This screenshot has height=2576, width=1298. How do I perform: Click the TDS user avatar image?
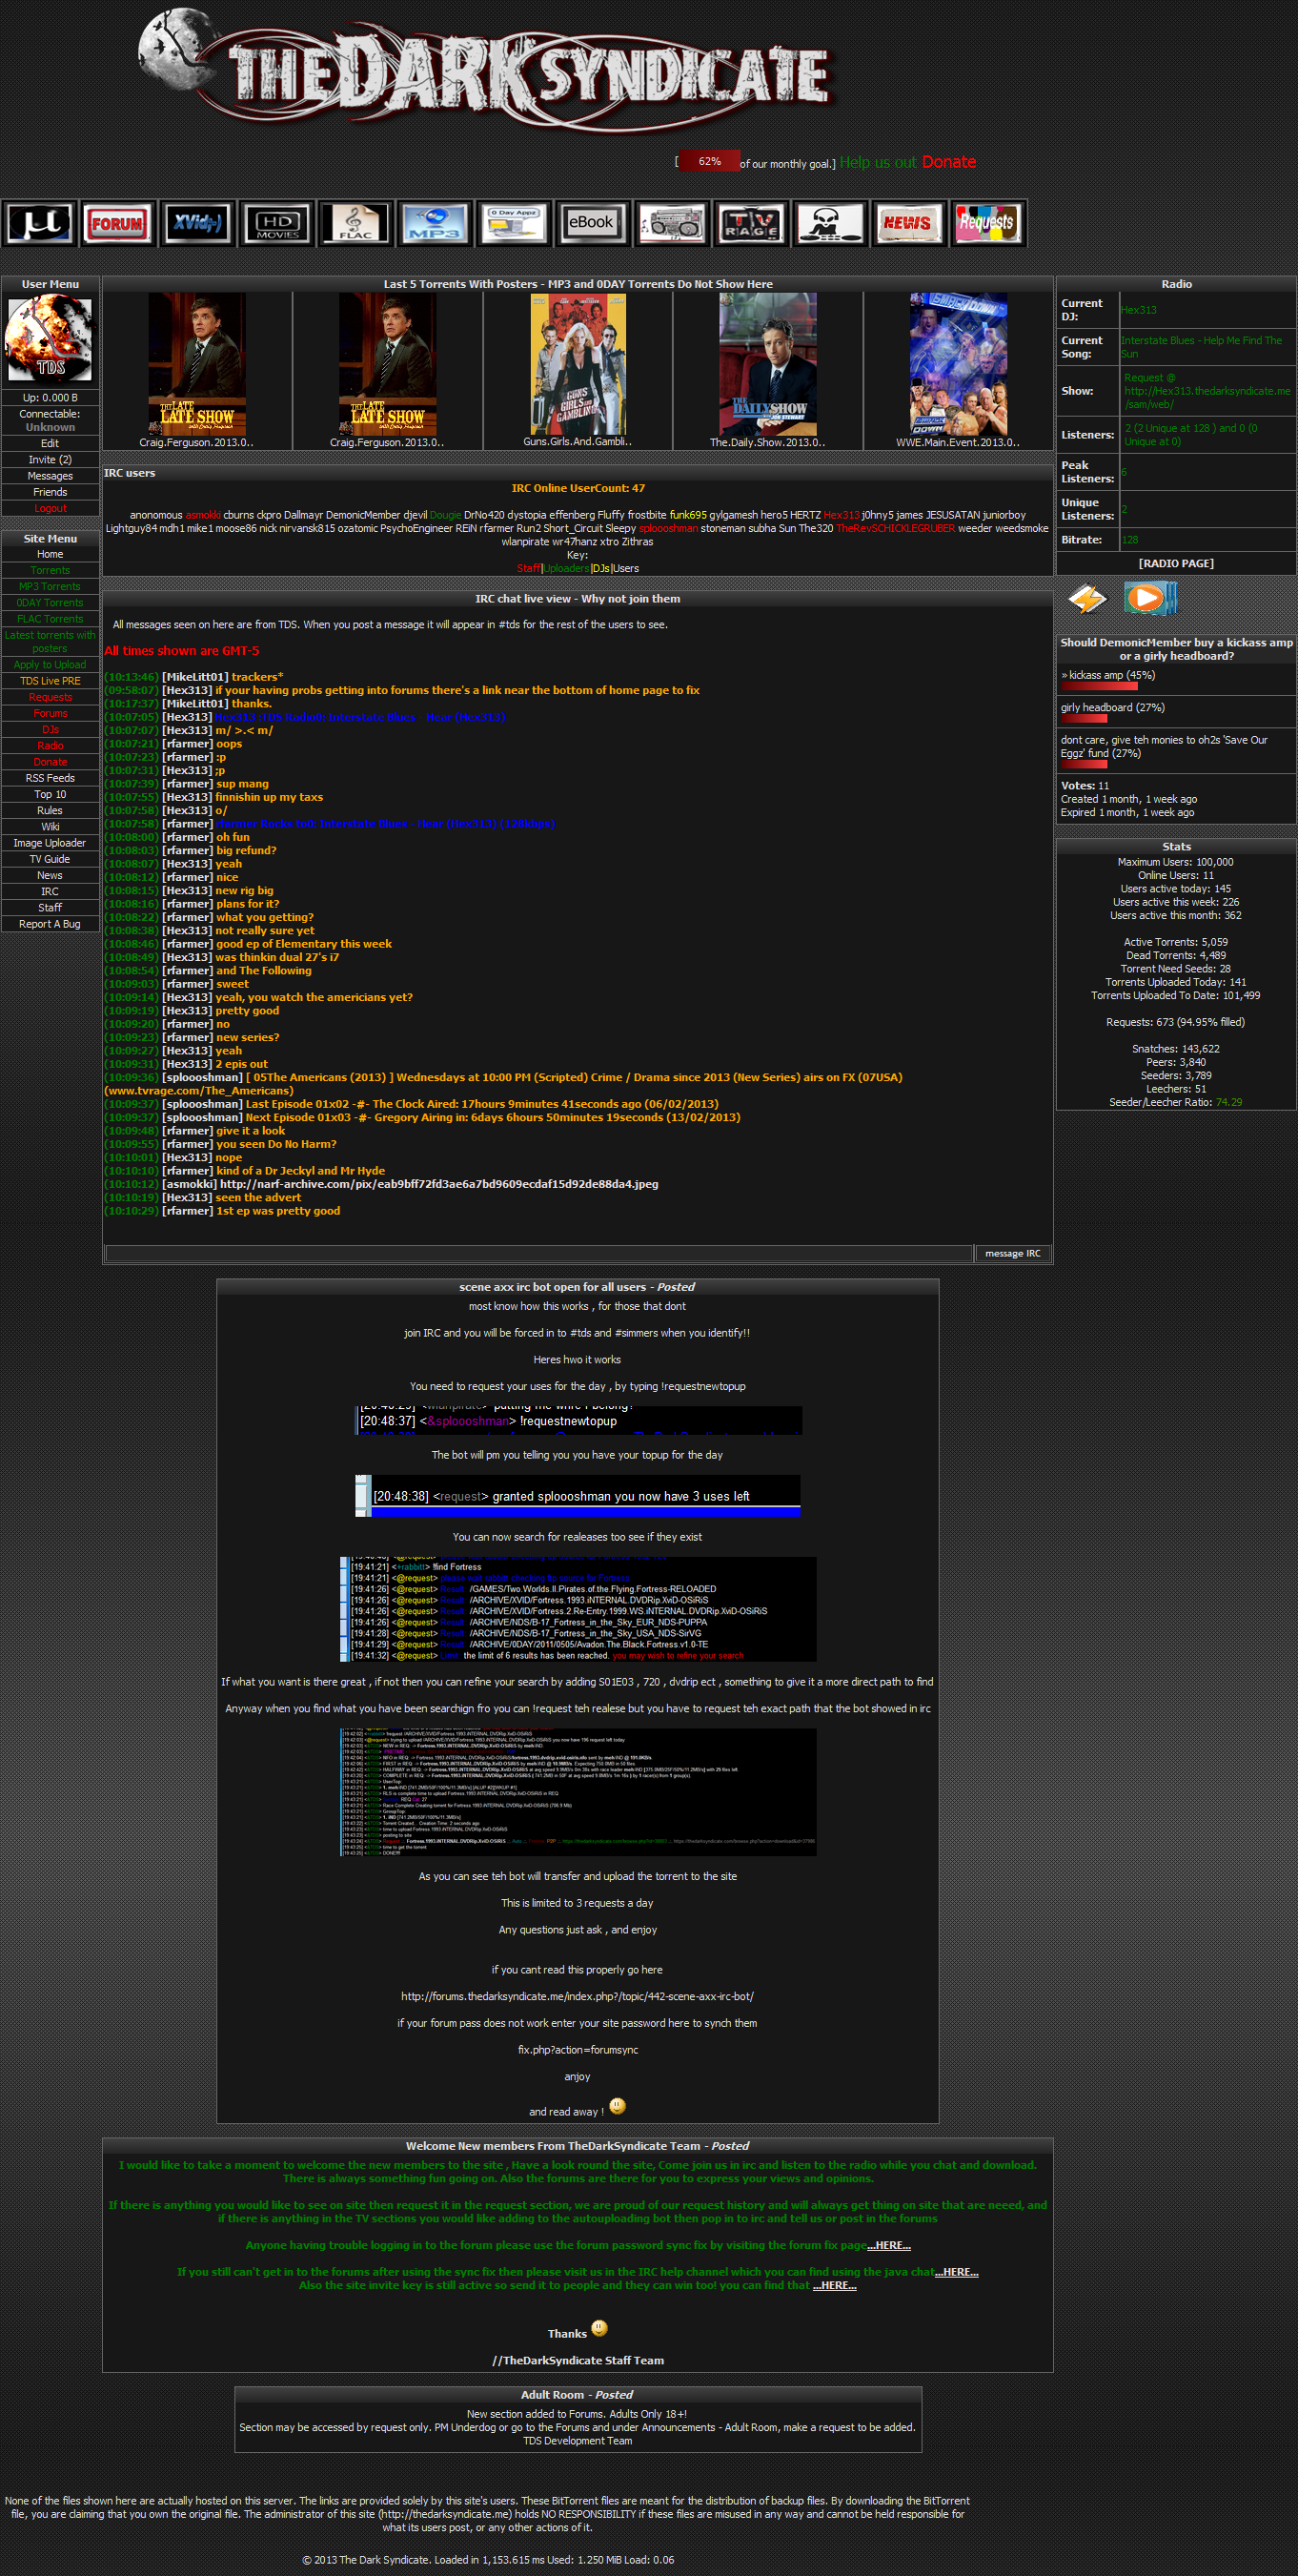point(50,340)
